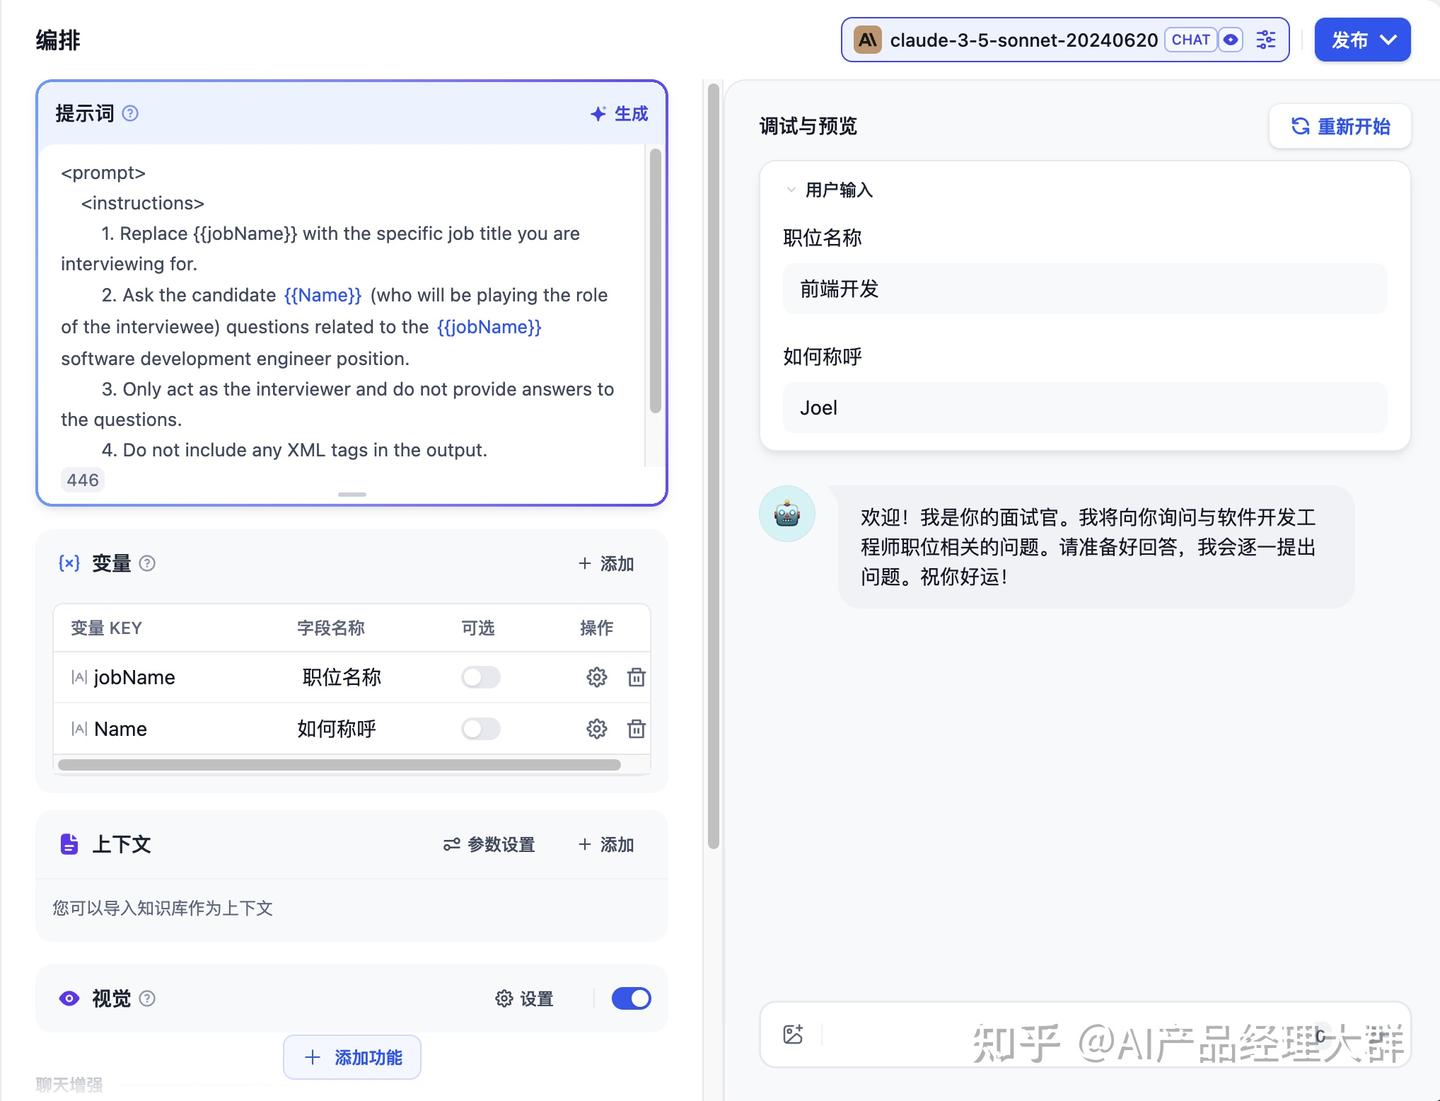Click the prompt editor vertical scrollbar
This screenshot has width=1440, height=1101.
point(655,280)
